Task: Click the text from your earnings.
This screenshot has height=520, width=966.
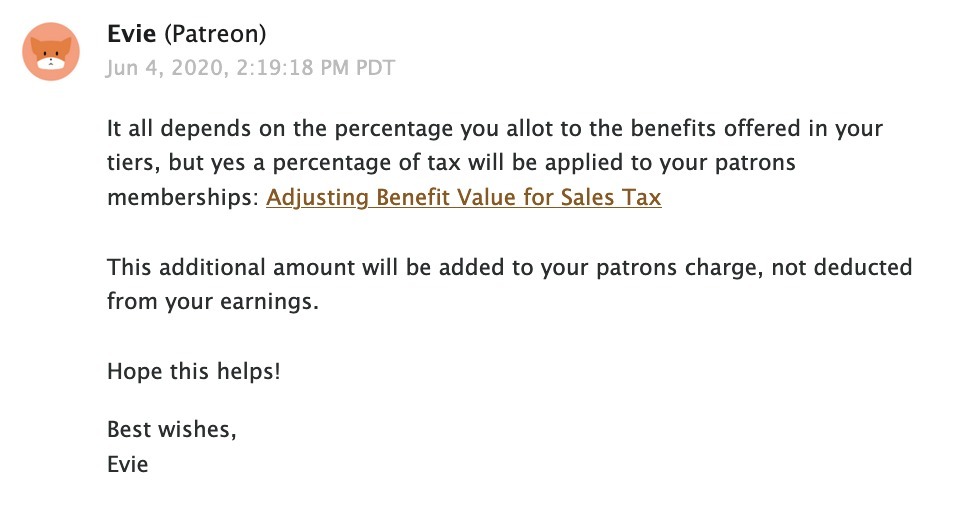Action: (x=213, y=302)
